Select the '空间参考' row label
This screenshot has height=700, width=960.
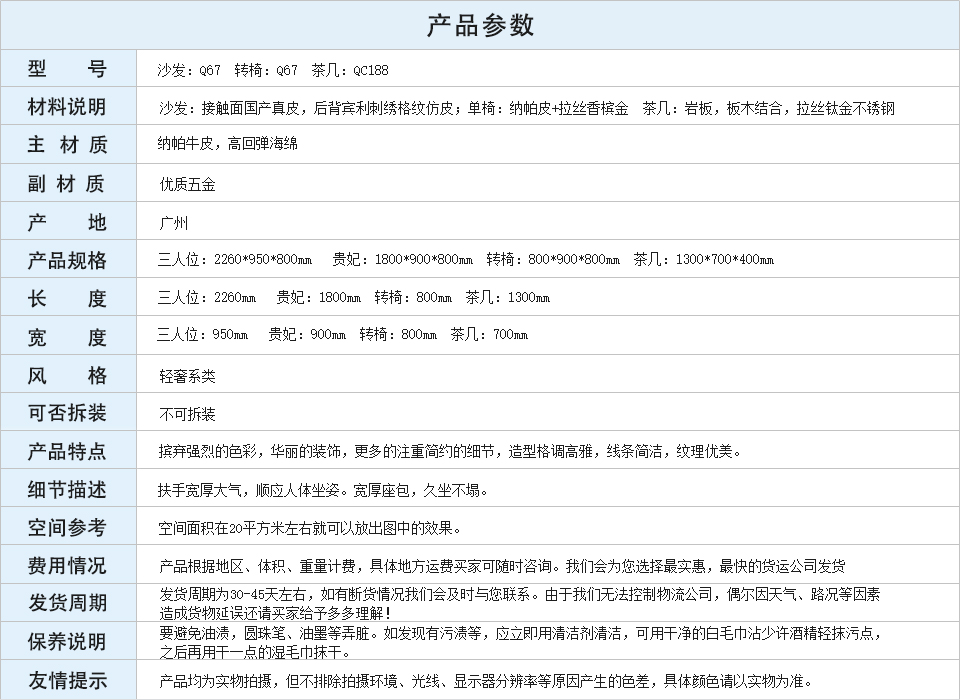(67, 527)
